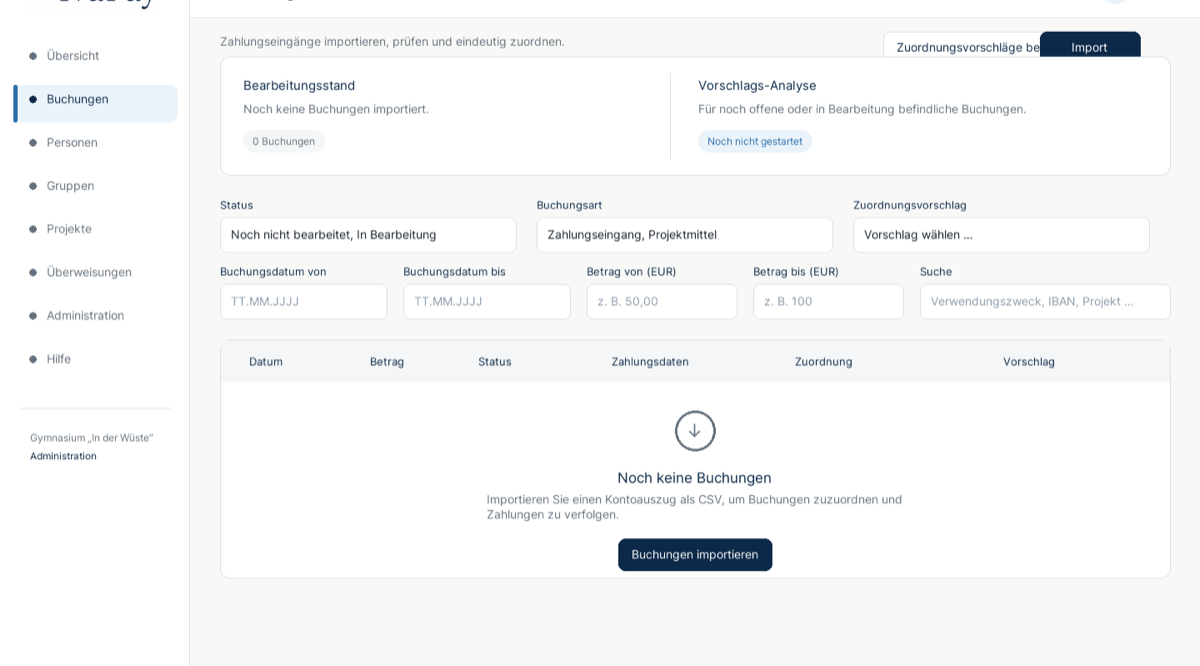Click the 'Noch nicht gestartet' badge
This screenshot has width=1200, height=666.
[755, 141]
